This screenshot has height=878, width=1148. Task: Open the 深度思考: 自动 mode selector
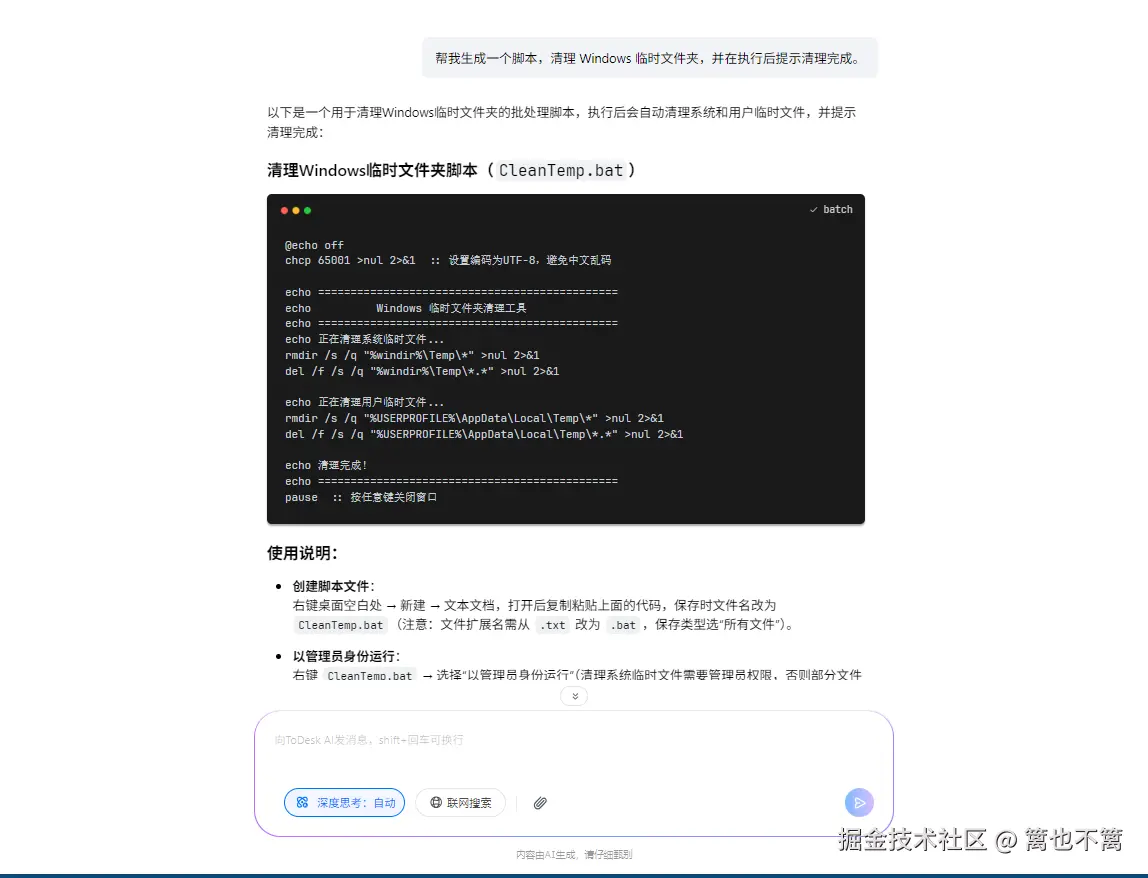tap(344, 803)
